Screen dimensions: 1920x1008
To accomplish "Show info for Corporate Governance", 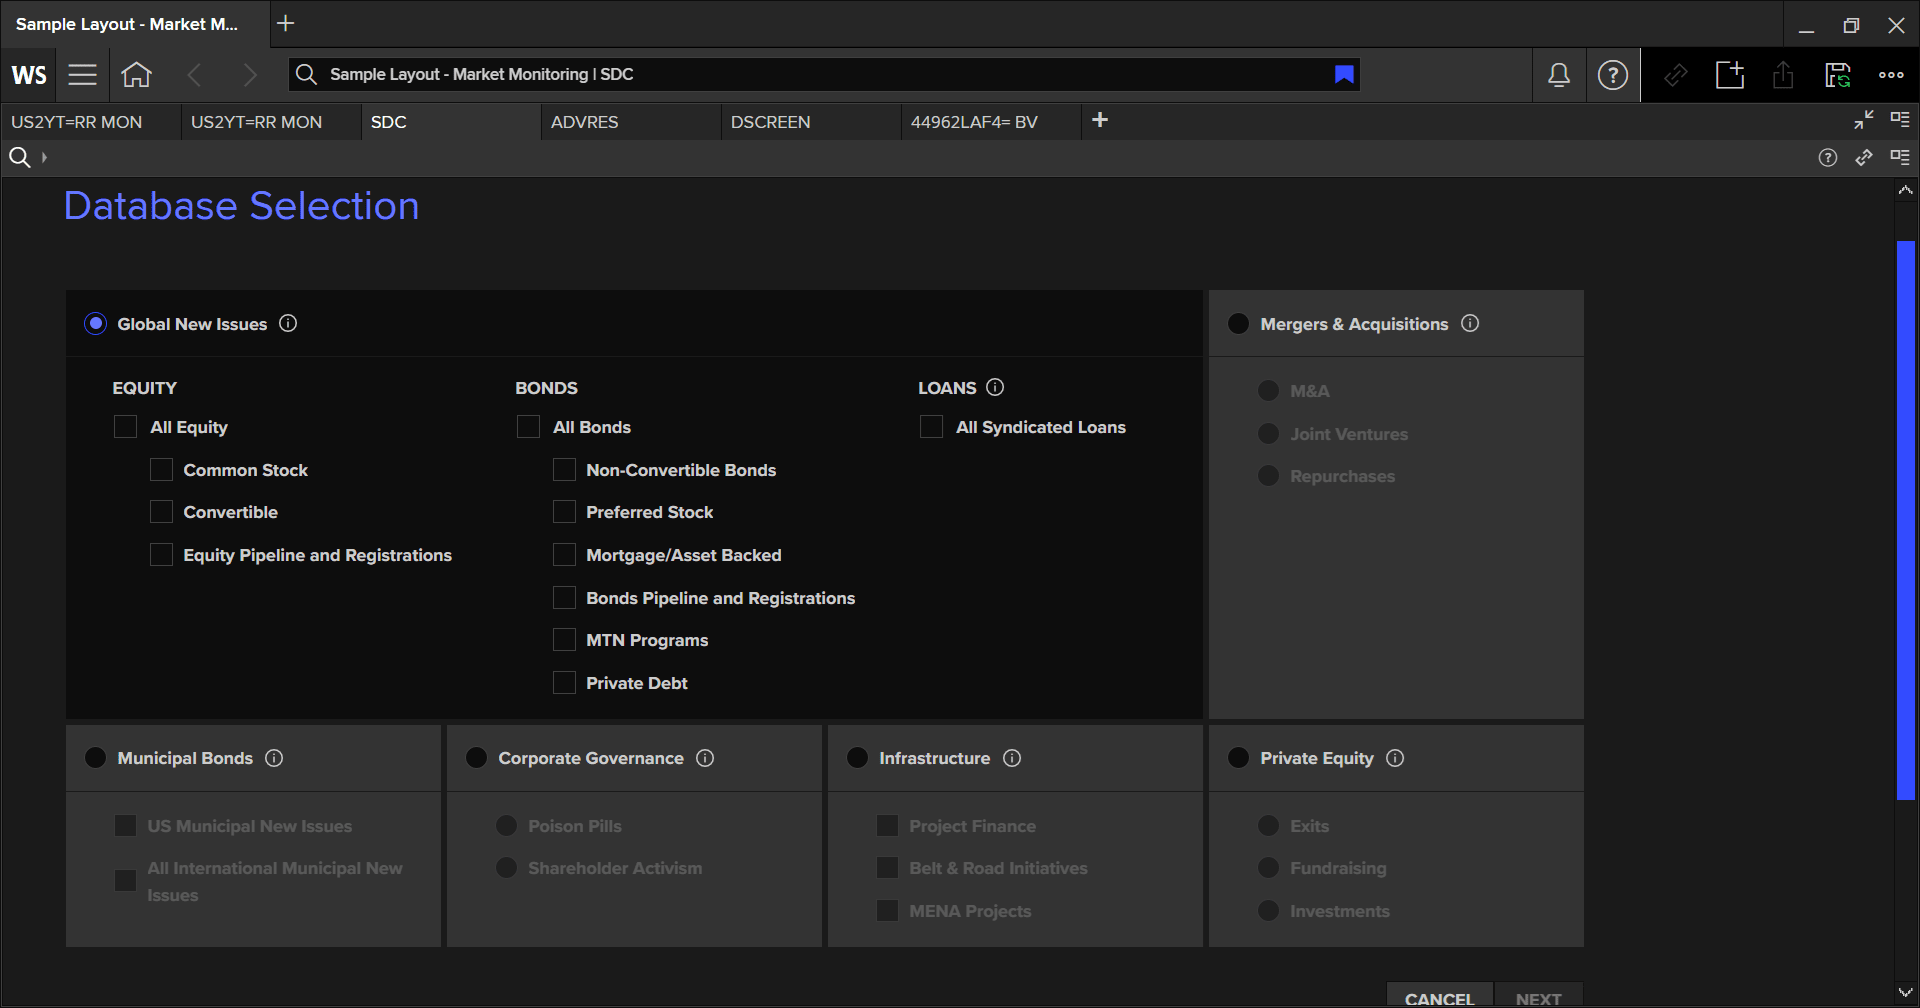I will [x=705, y=758].
